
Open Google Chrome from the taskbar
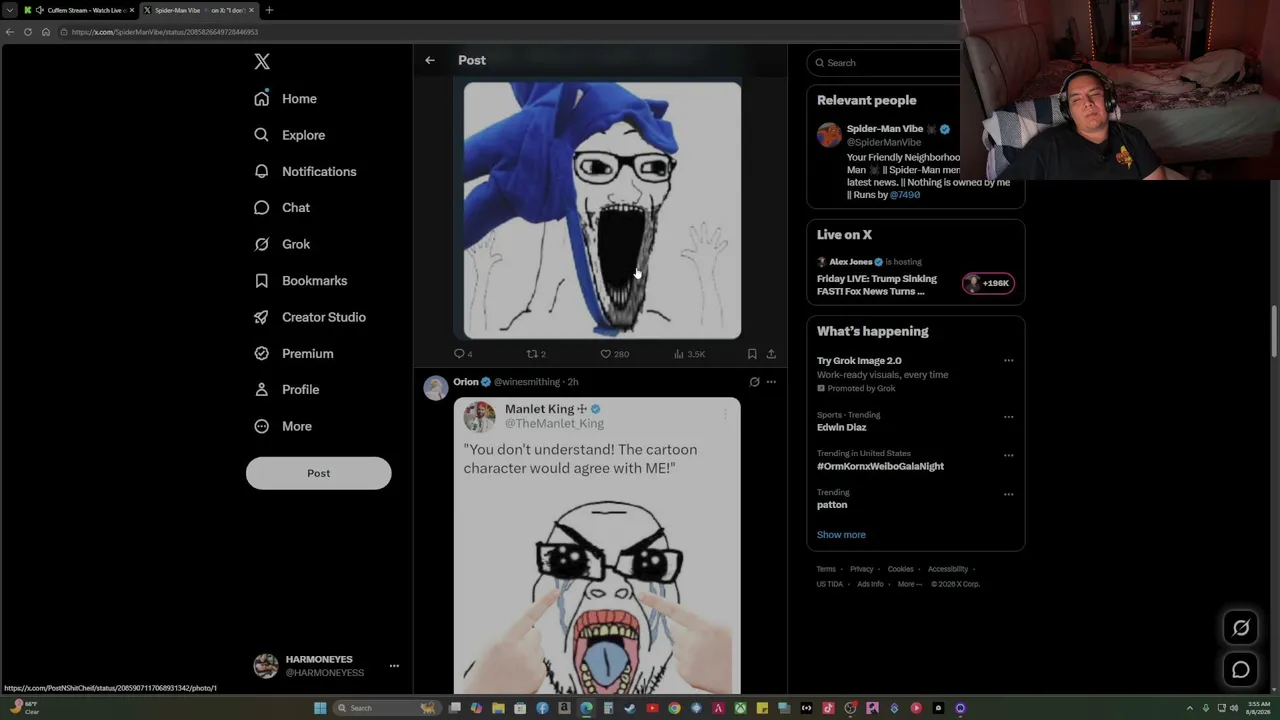(x=674, y=708)
